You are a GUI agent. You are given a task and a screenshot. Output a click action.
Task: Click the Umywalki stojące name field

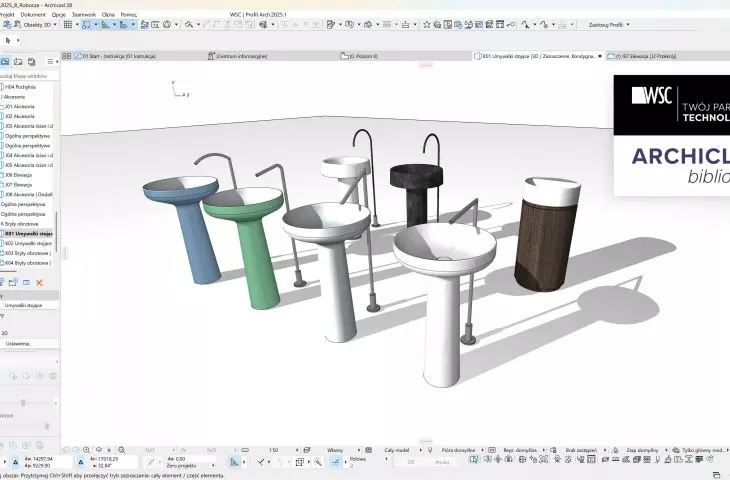pos(29,305)
